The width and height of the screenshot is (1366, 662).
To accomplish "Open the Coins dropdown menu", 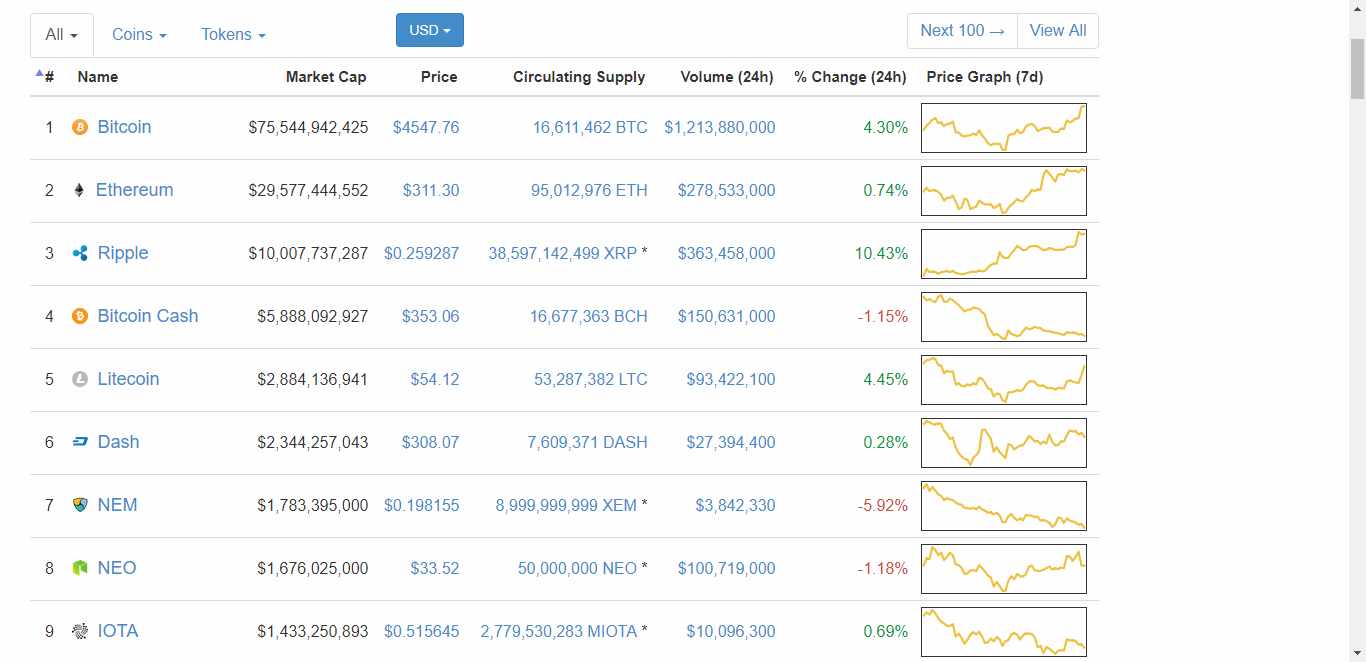I will click(139, 35).
